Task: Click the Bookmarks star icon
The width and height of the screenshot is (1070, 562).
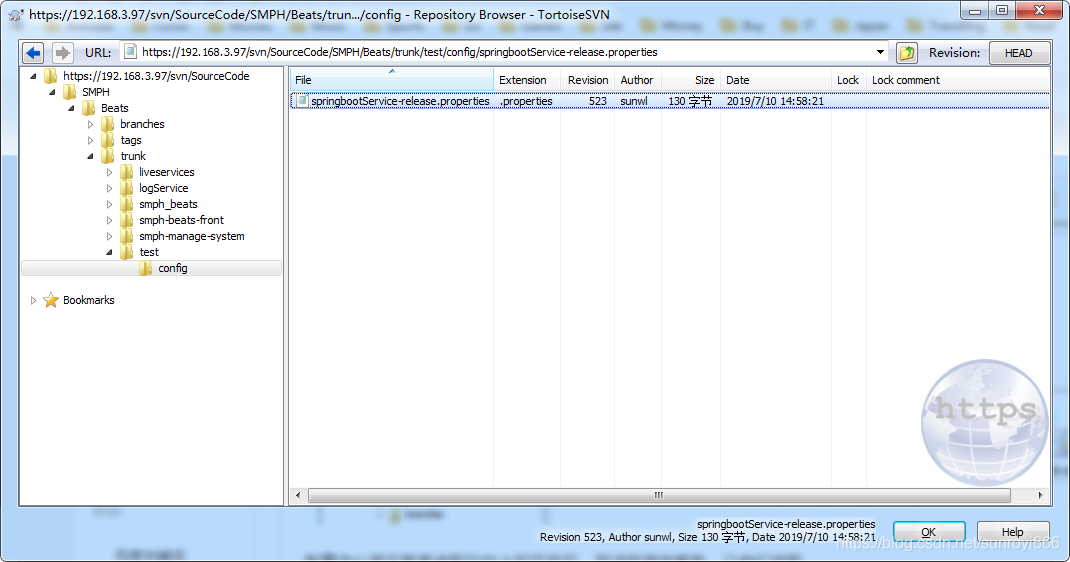Action: pos(51,300)
